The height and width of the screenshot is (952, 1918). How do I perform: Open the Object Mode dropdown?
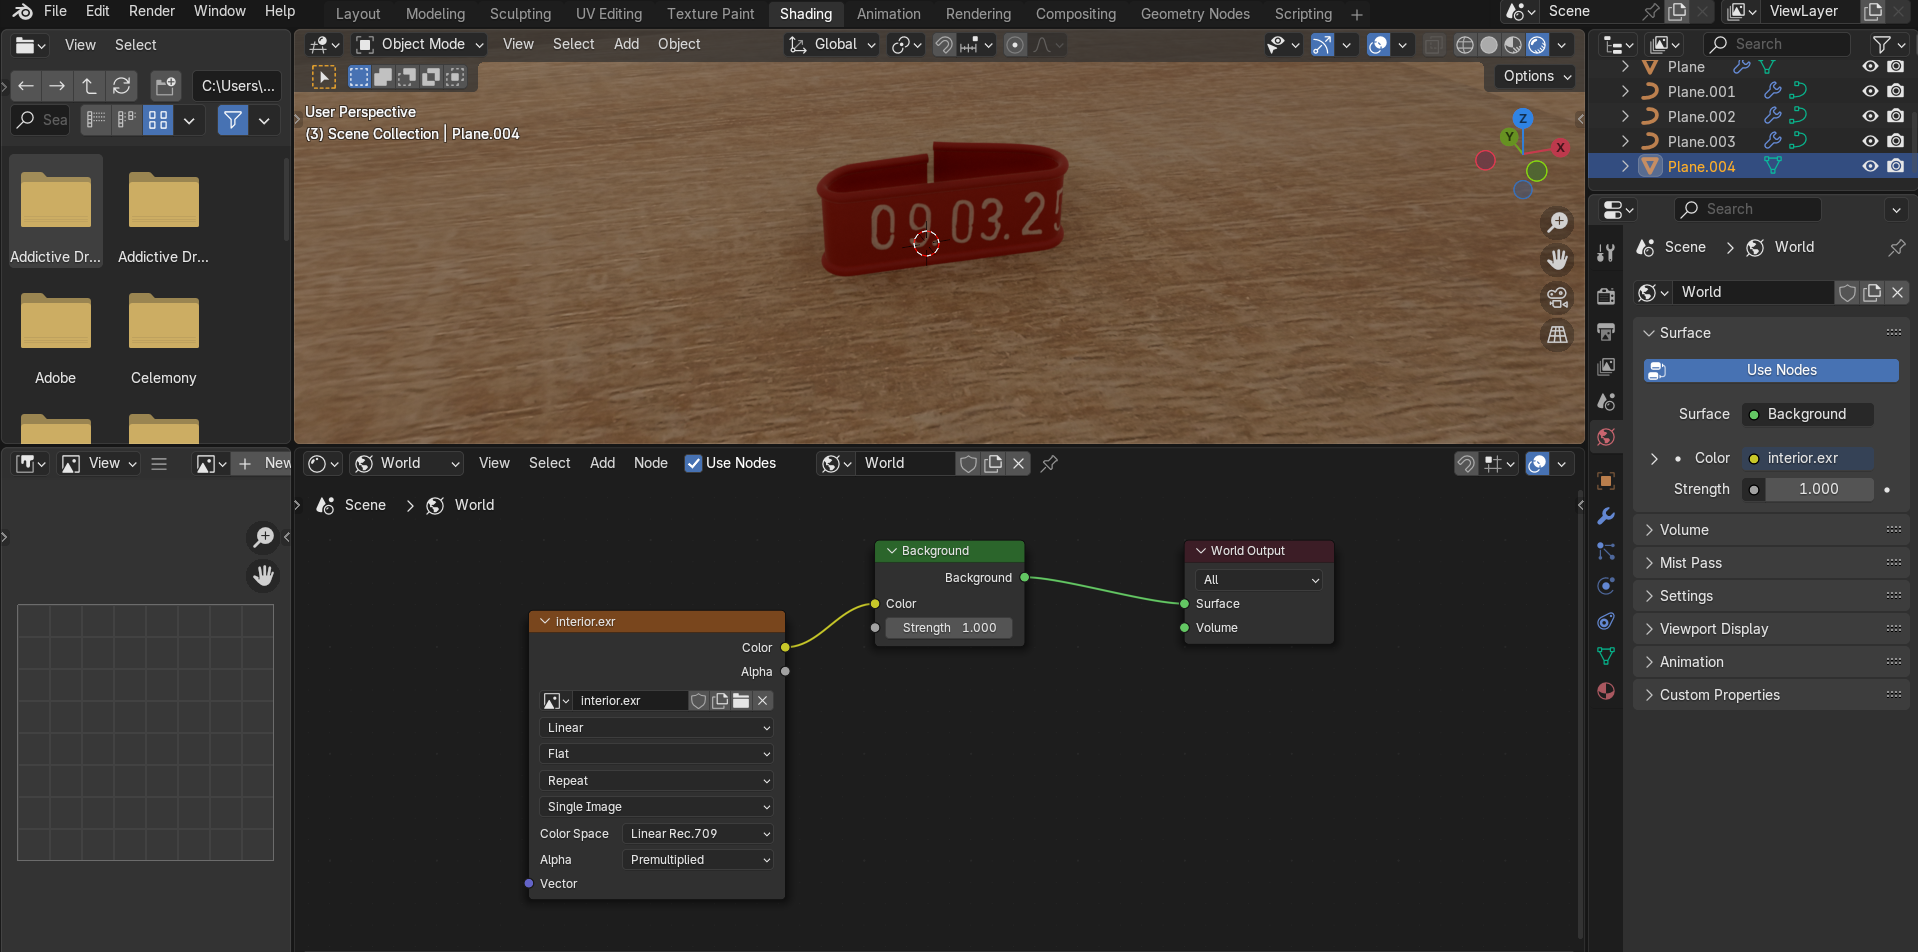(421, 44)
